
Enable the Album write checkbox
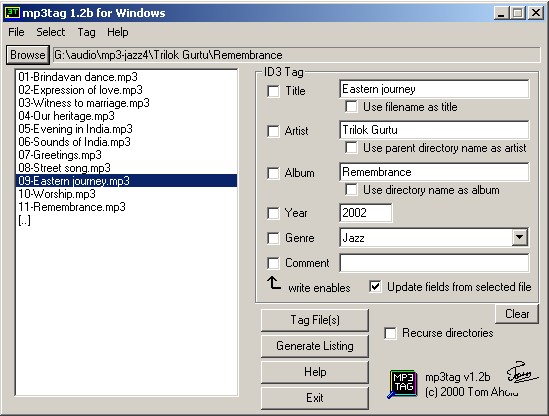273,173
